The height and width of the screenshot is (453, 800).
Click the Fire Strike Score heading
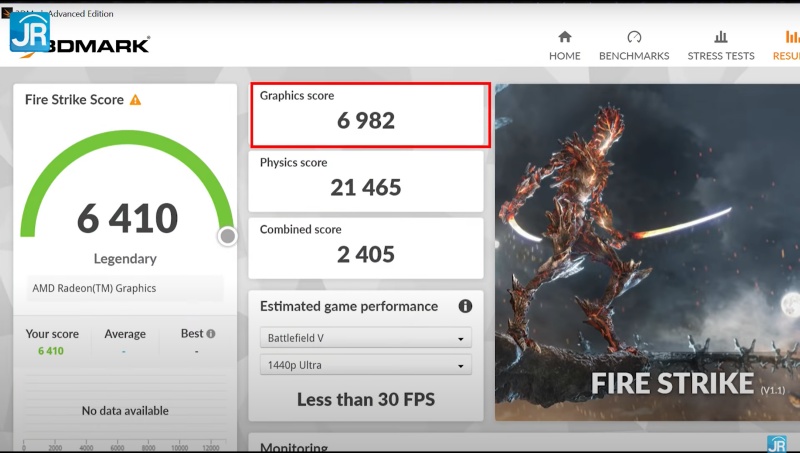click(74, 99)
